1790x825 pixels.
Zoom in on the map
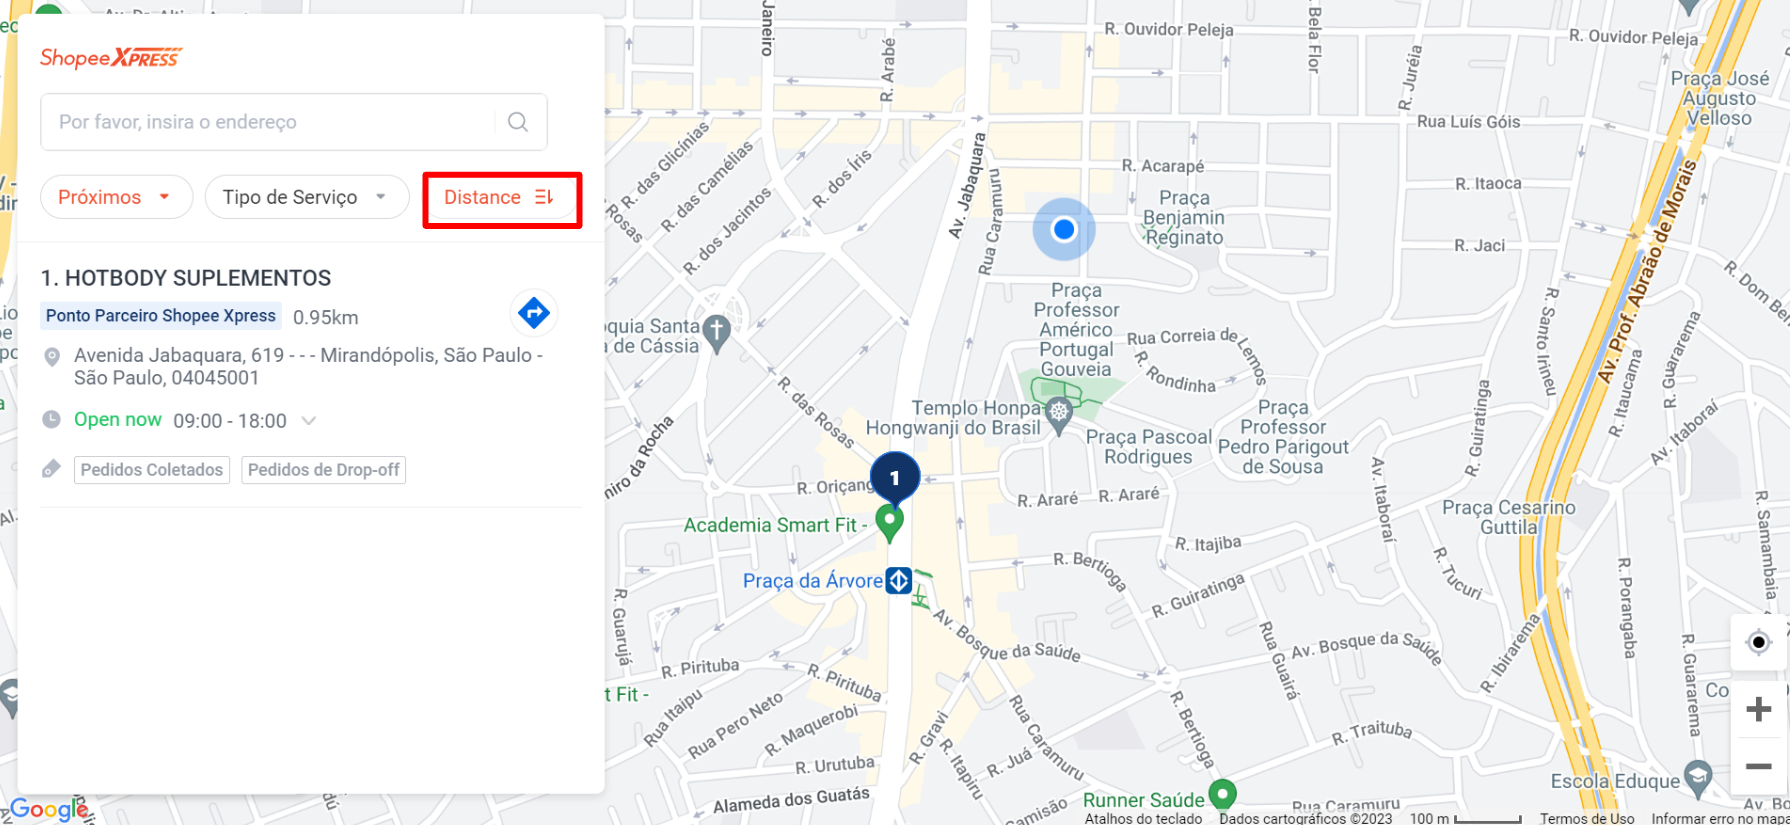1758,709
